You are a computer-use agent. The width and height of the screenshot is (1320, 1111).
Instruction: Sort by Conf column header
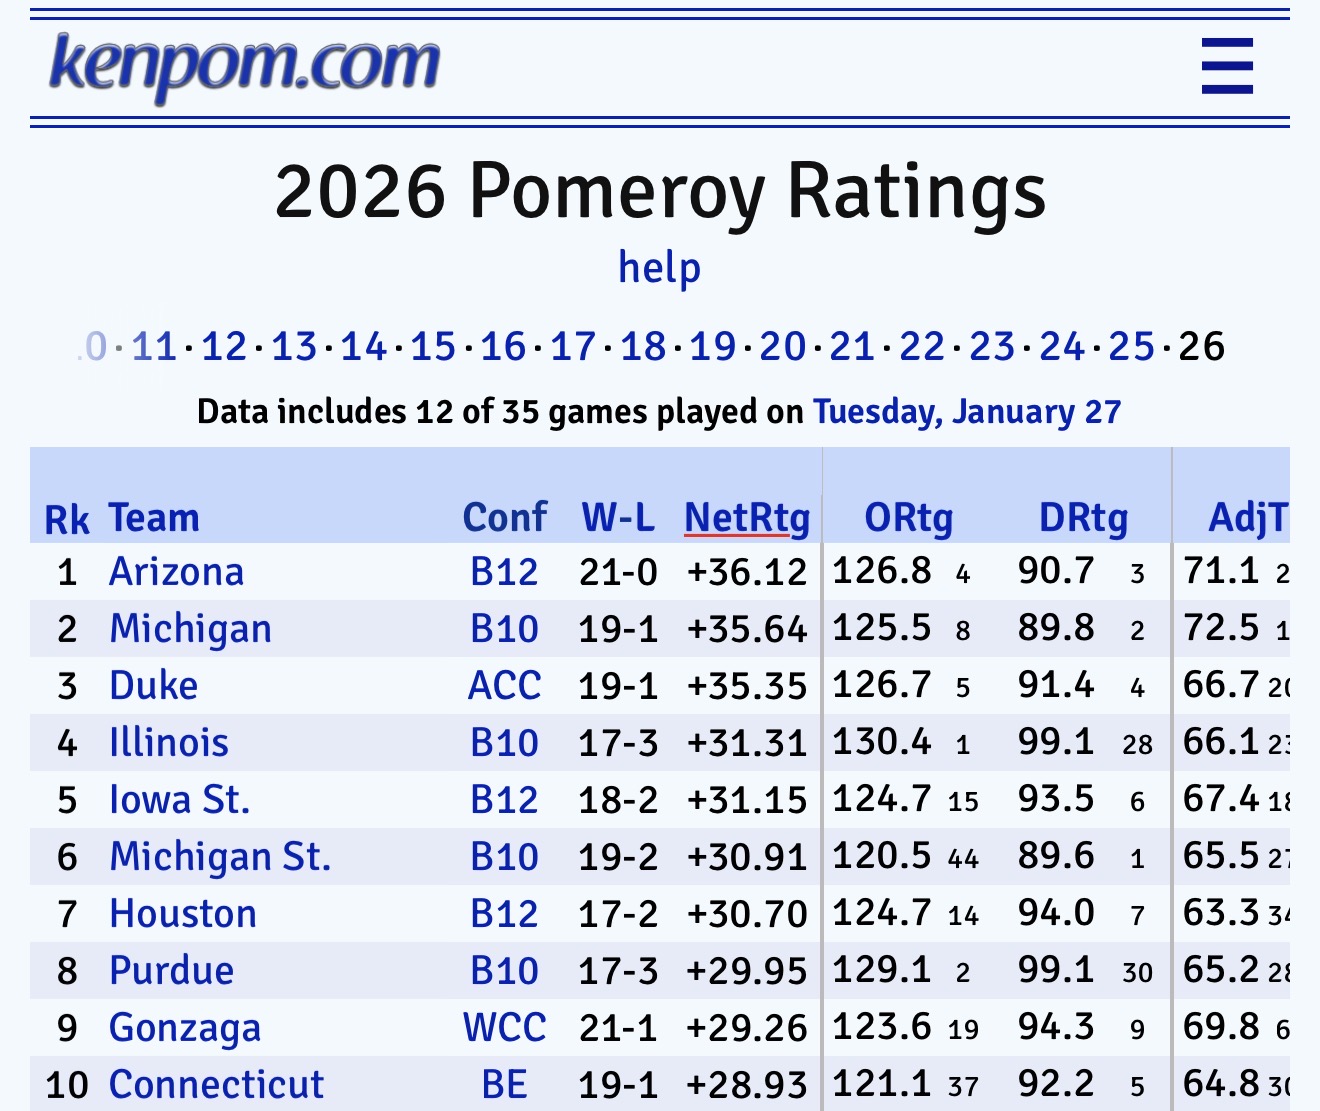(504, 518)
